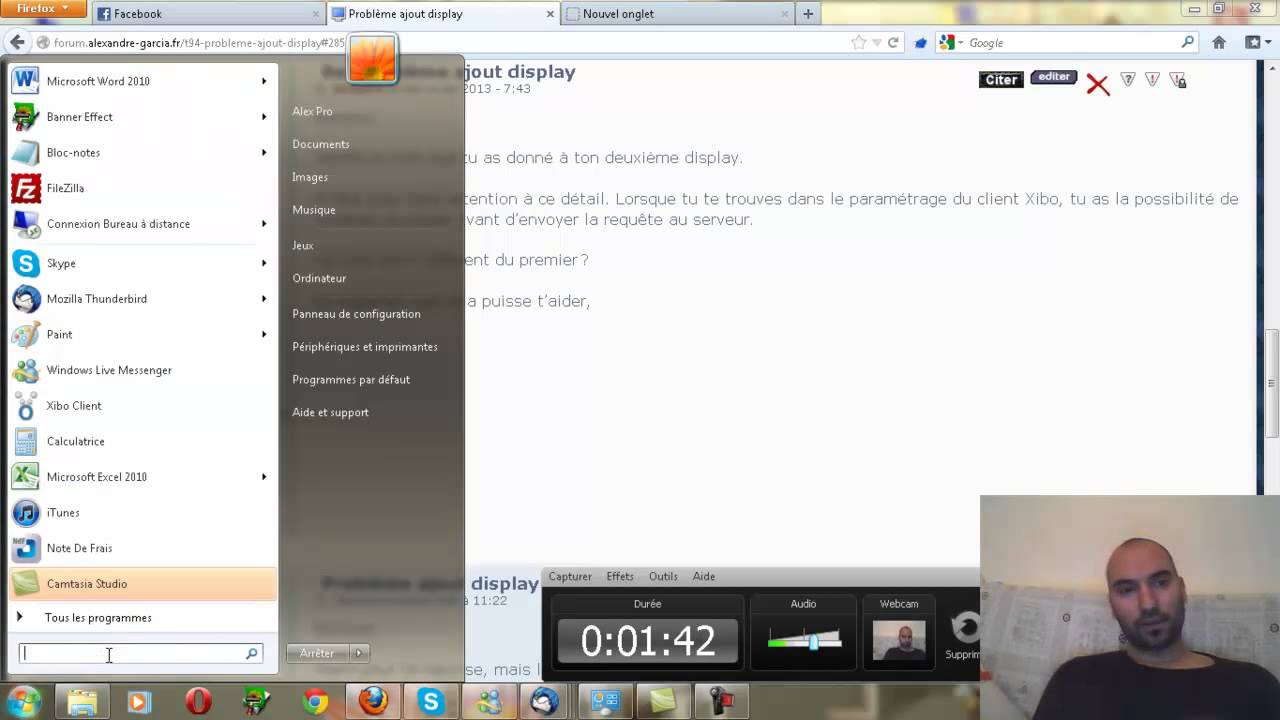Adjust the recorder Audio level slider
This screenshot has height=720, width=1280.
[813, 641]
